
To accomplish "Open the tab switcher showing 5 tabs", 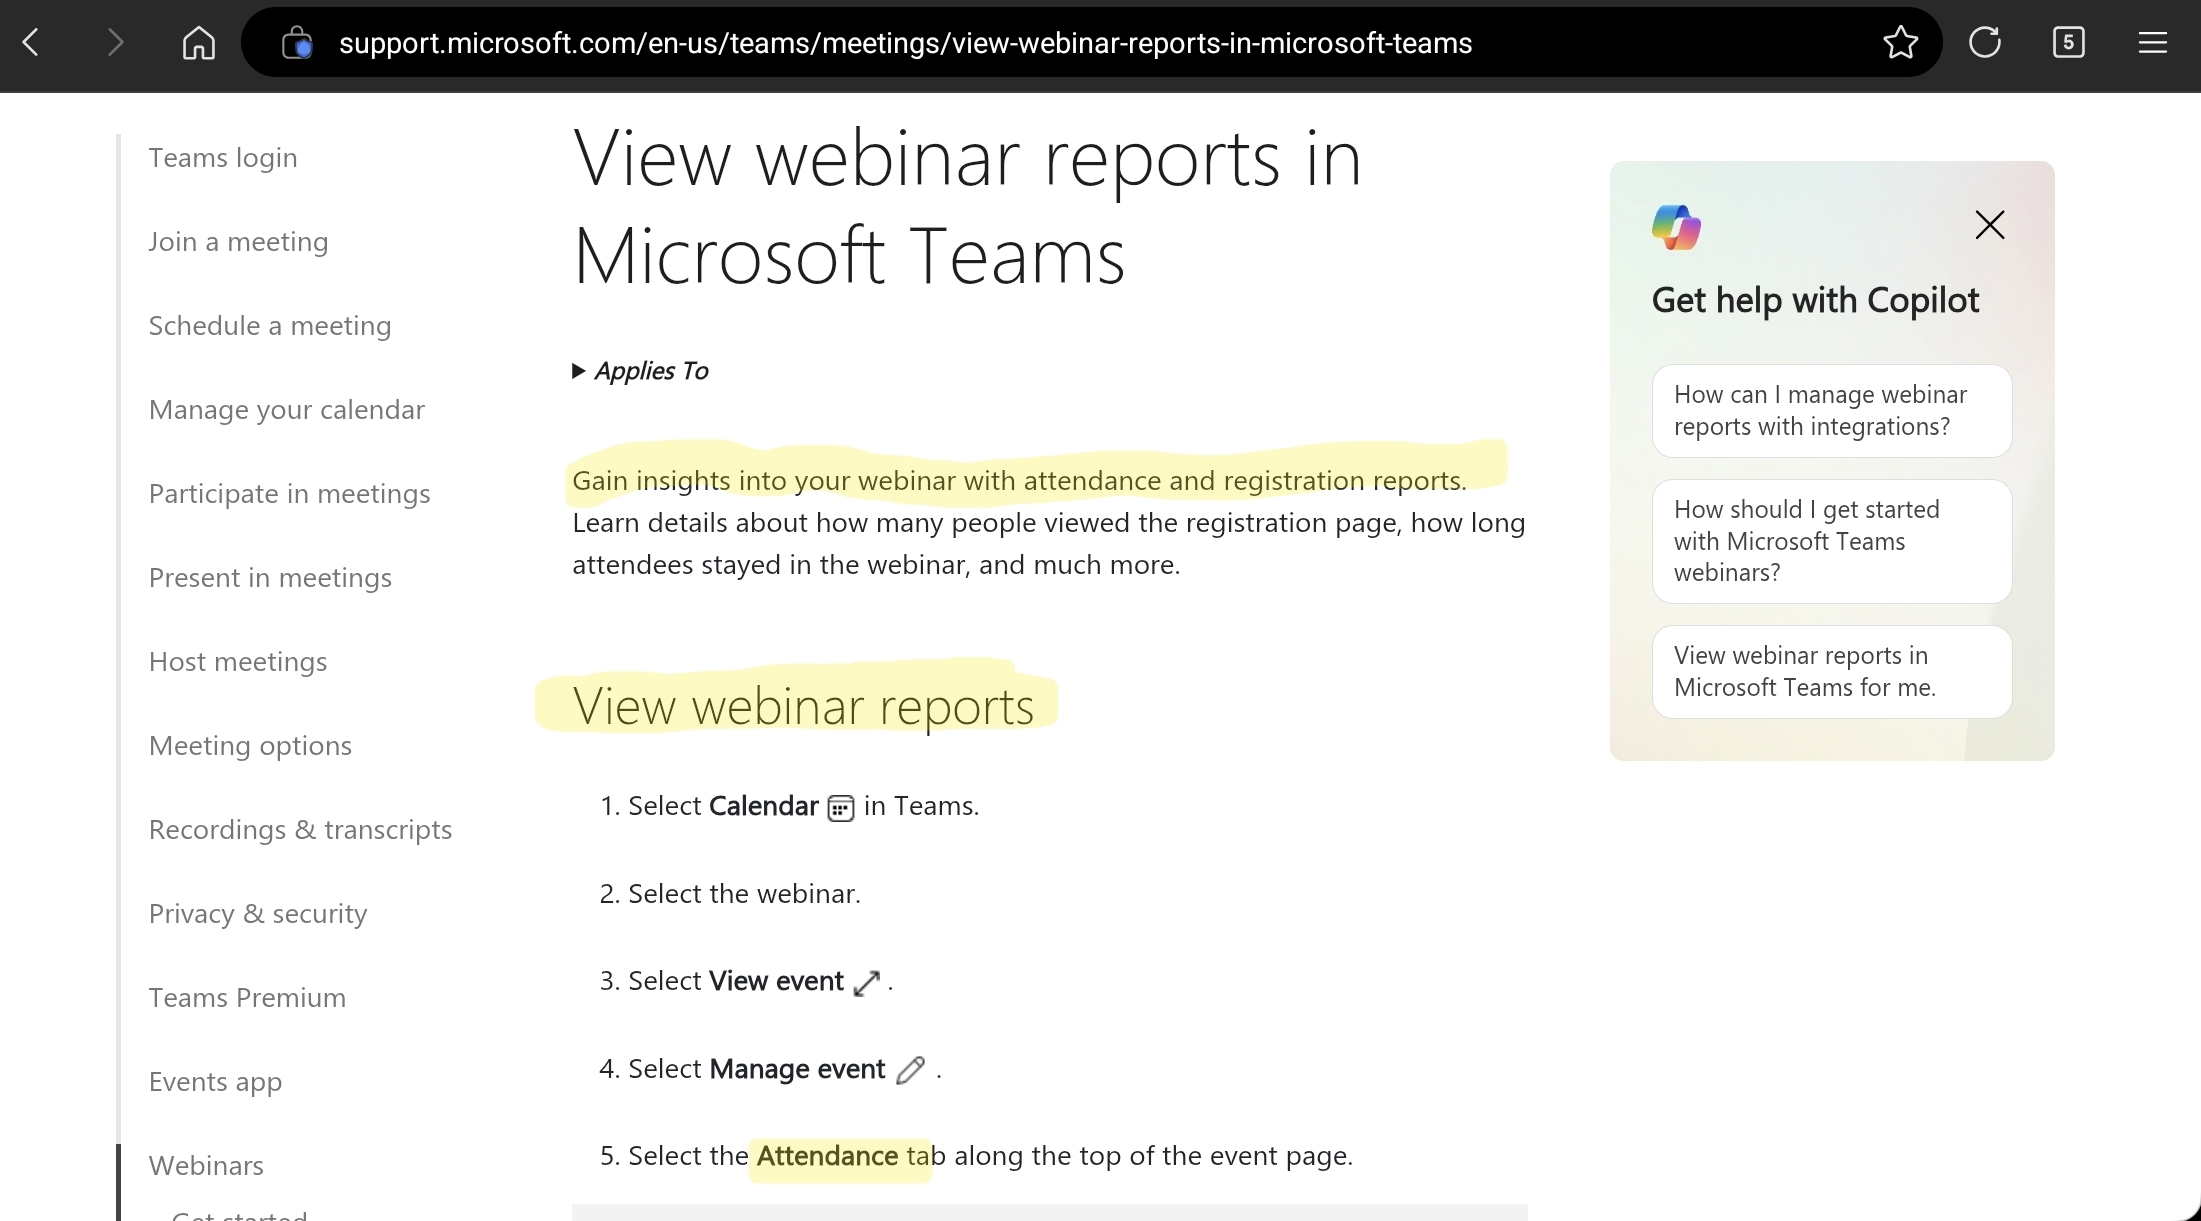I will (x=2068, y=43).
